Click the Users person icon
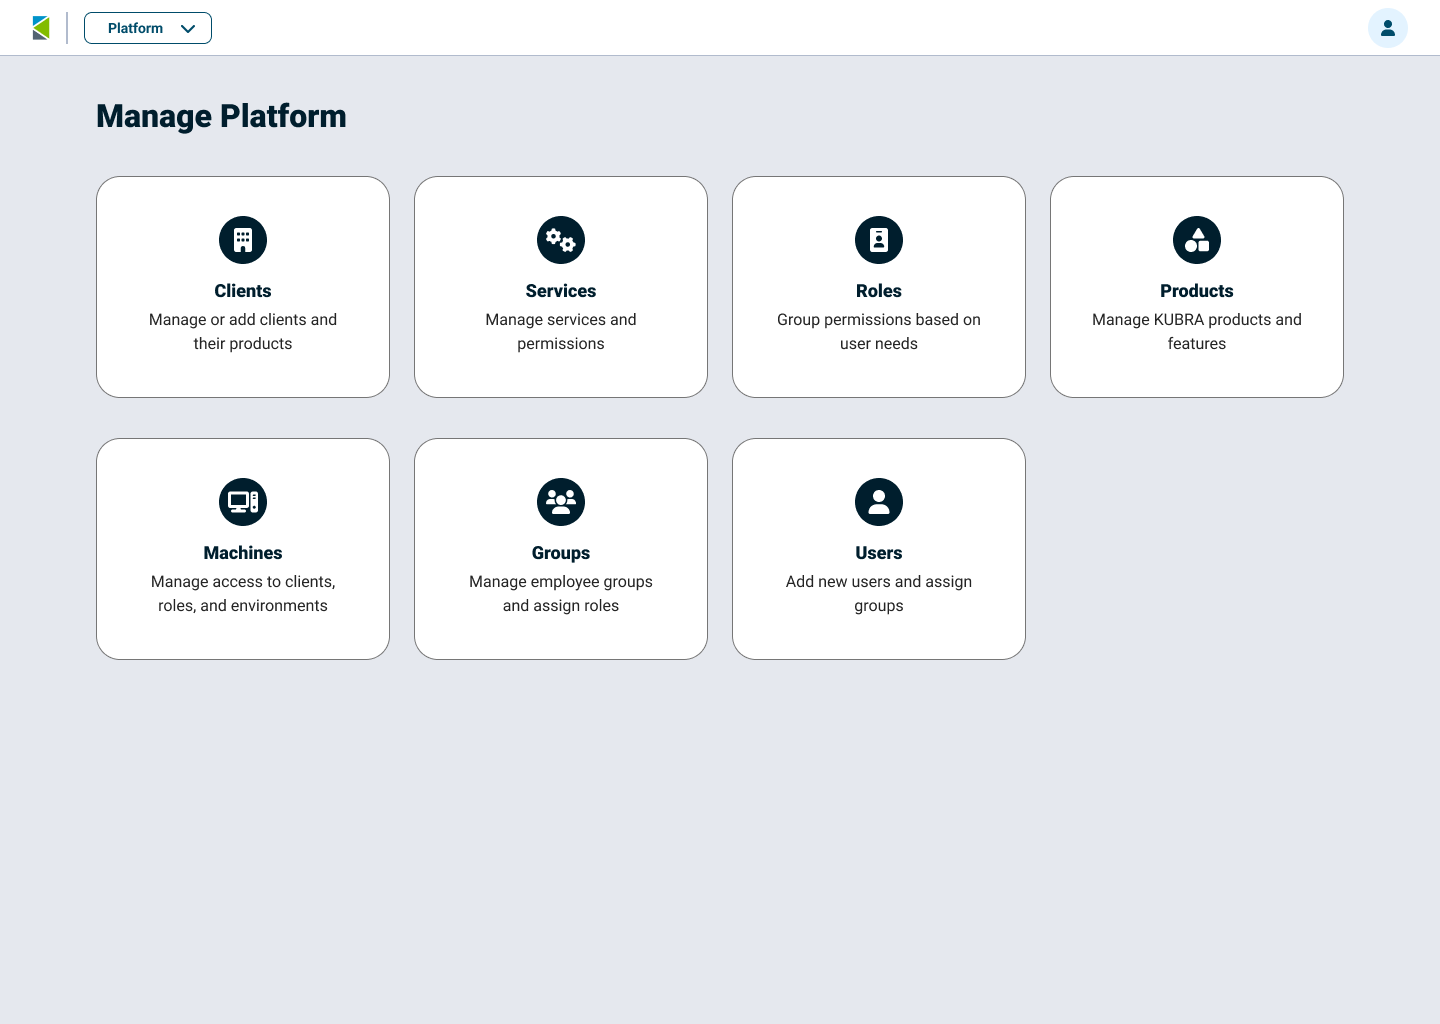This screenshot has width=1440, height=1024. (879, 502)
